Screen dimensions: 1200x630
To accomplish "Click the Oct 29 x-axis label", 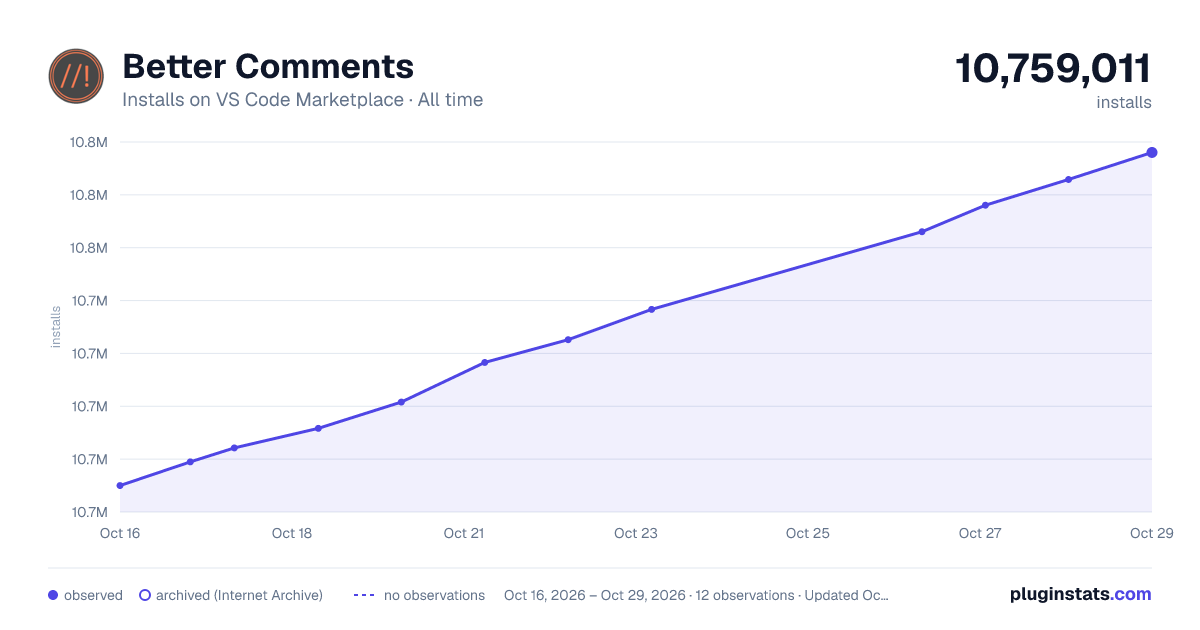I will [x=1151, y=533].
